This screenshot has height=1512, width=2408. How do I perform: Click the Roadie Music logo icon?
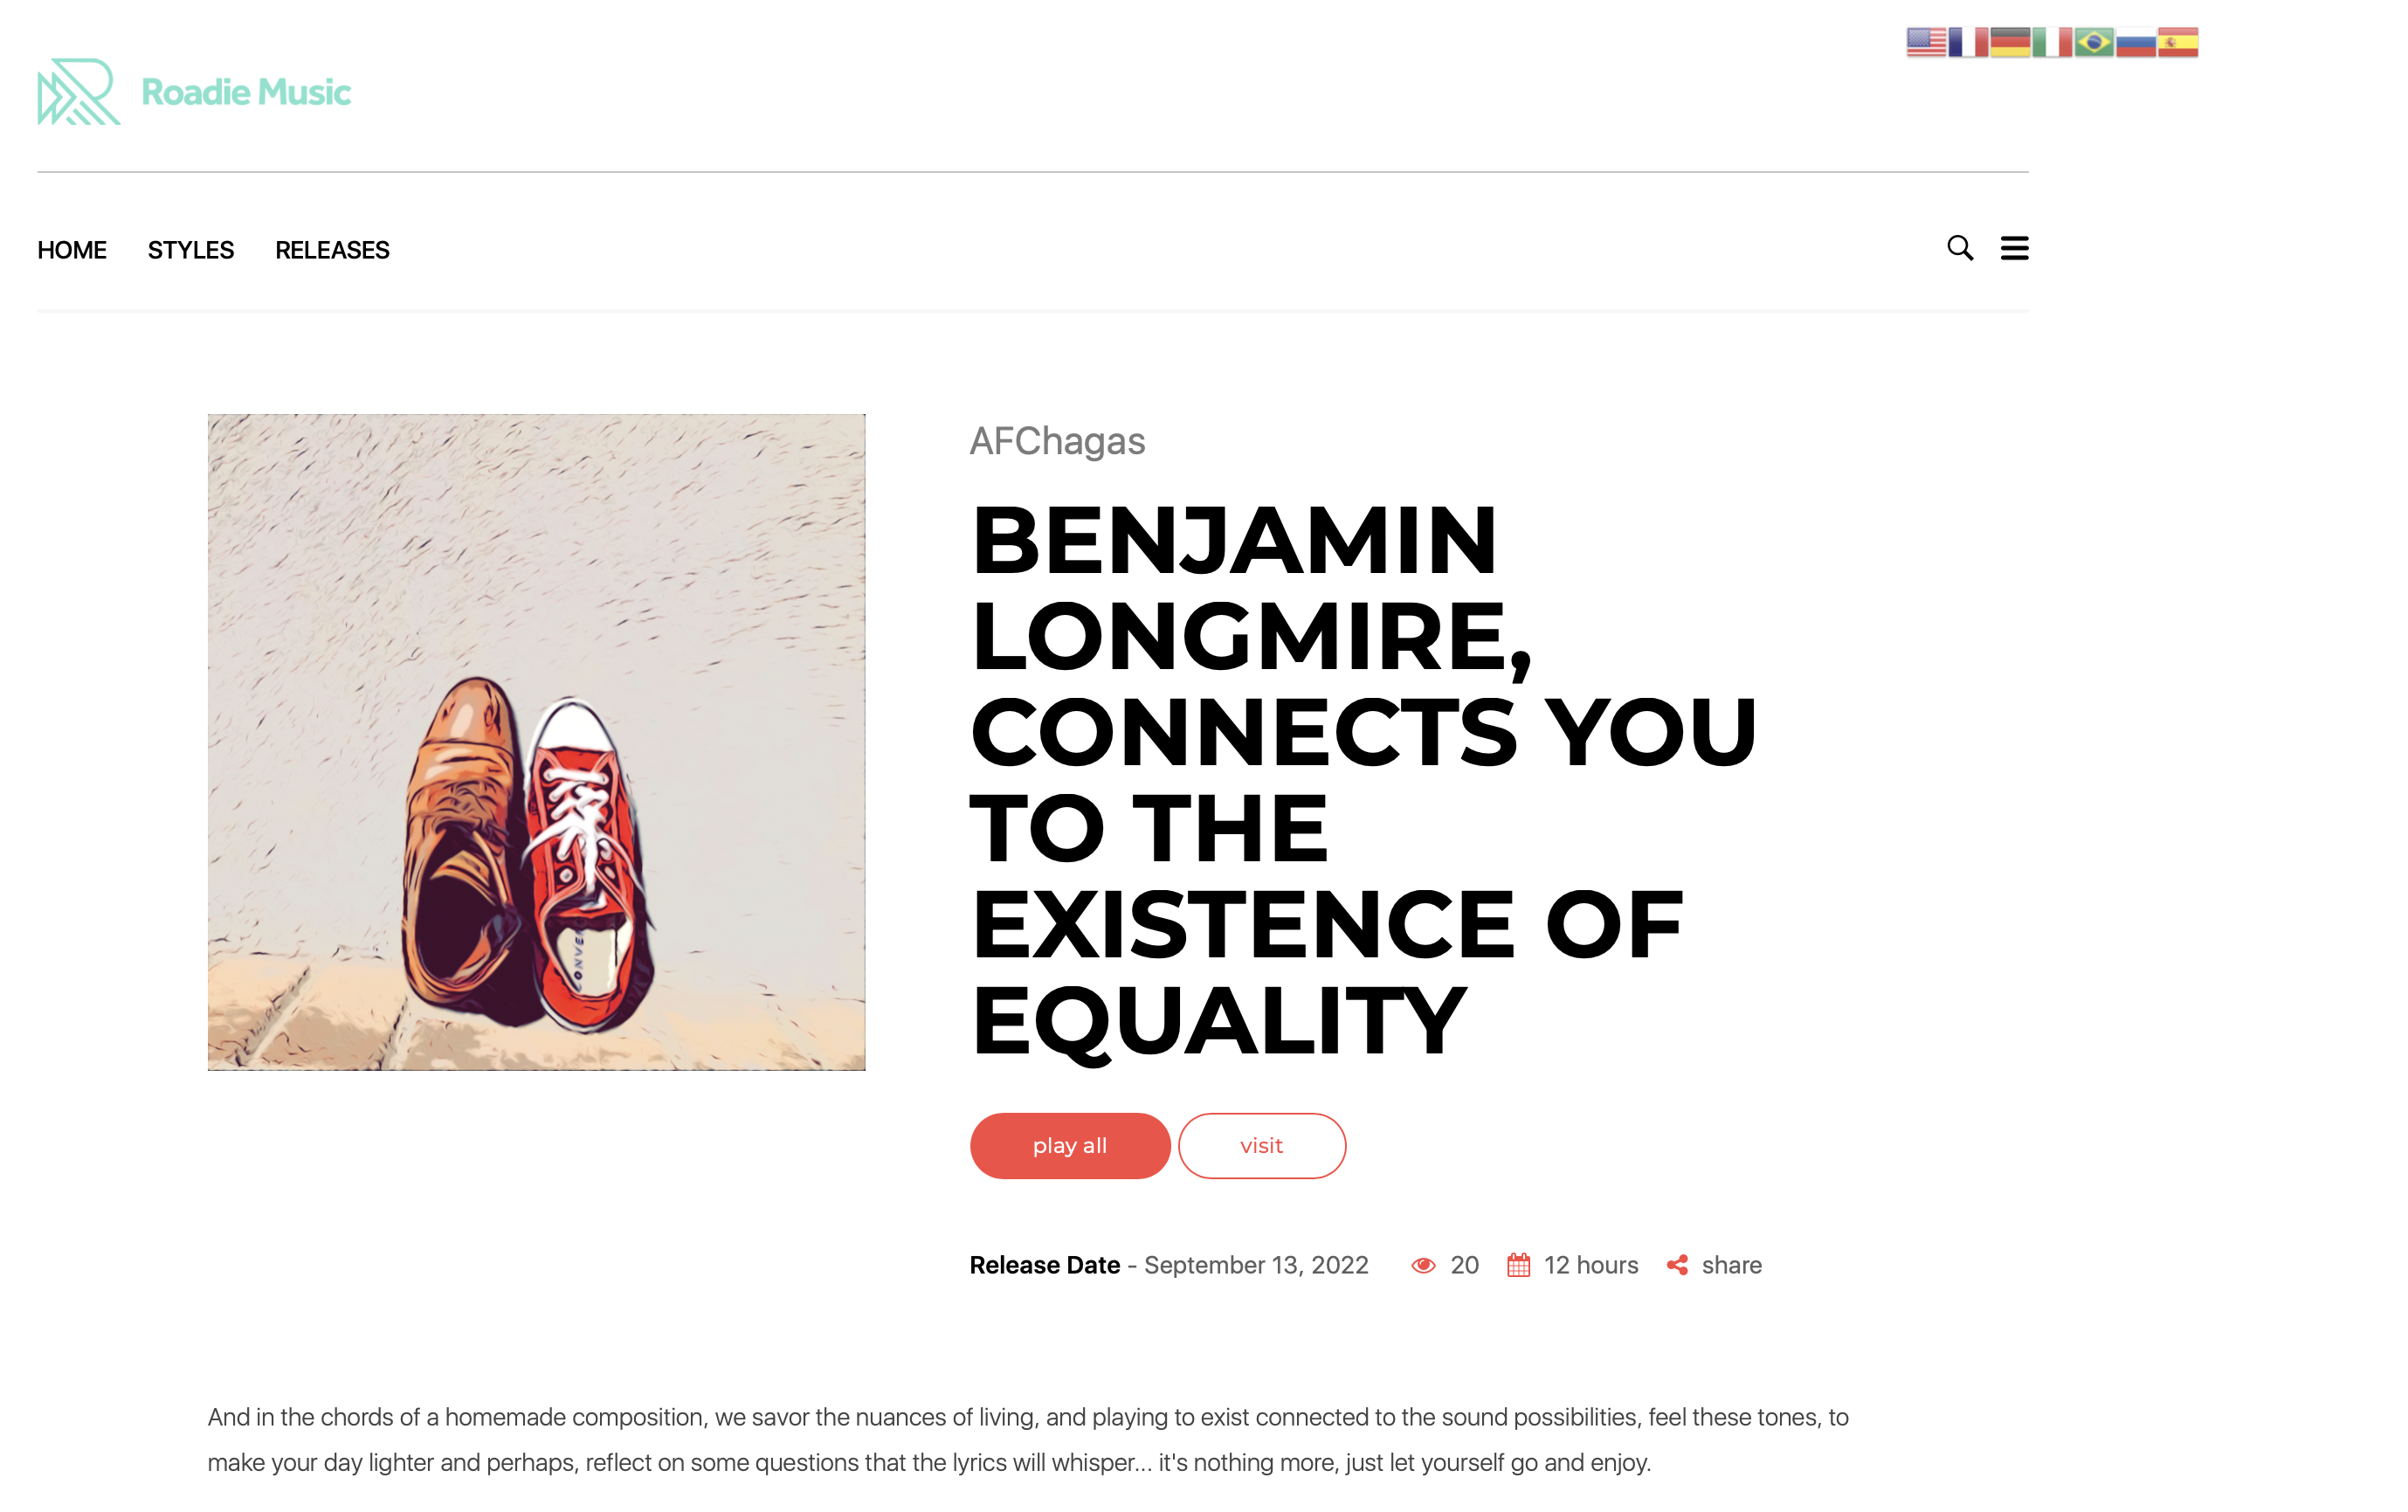point(78,91)
